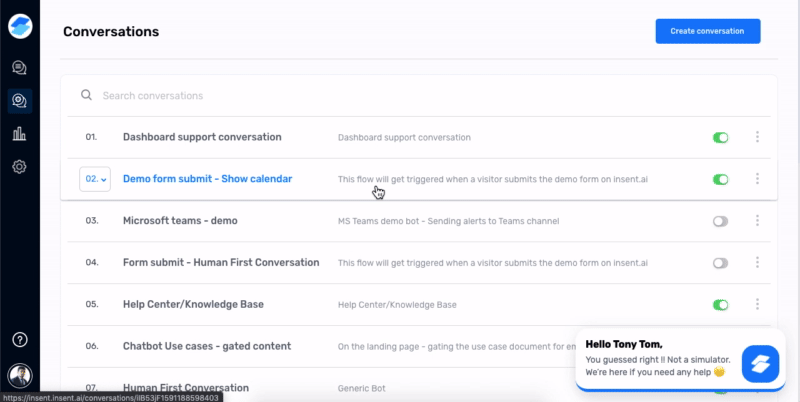This screenshot has width=800, height=402.
Task: Disable the Demo form submit toggle
Action: (x=720, y=179)
